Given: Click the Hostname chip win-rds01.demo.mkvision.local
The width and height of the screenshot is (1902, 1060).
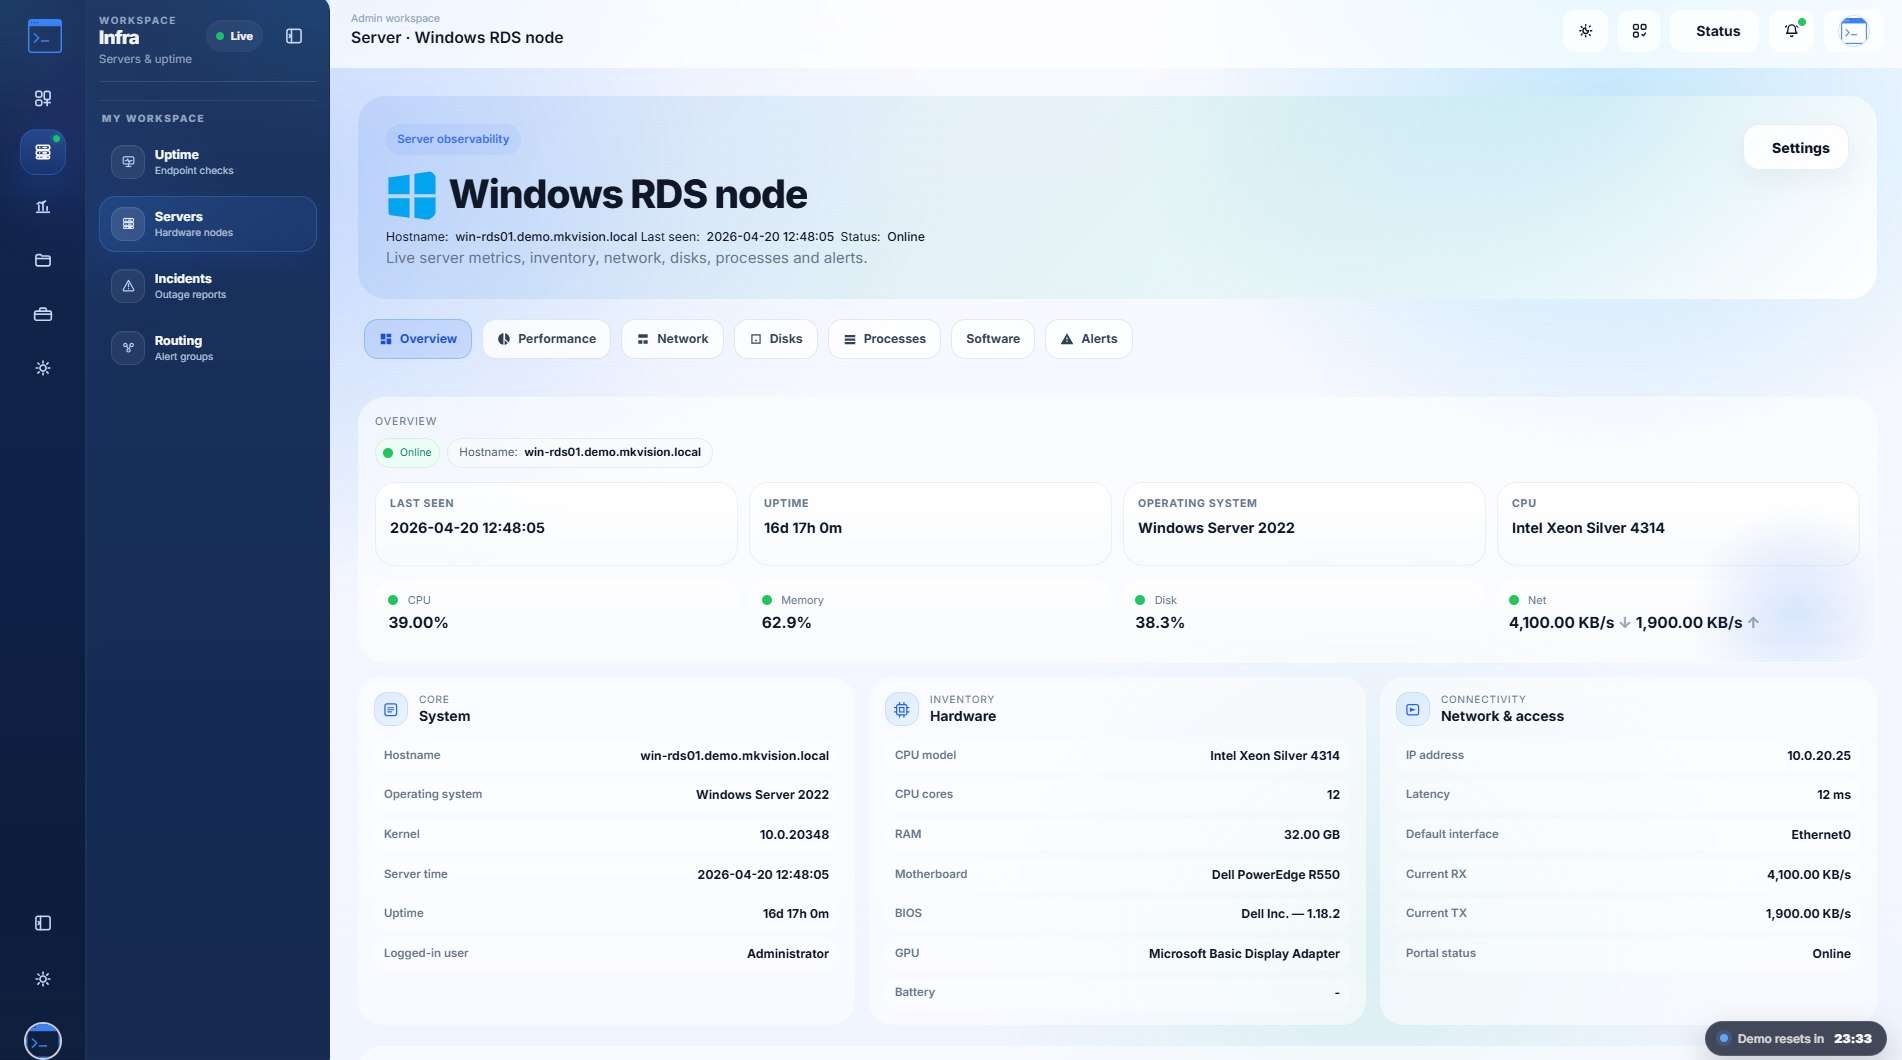Looking at the screenshot, I should coord(580,453).
